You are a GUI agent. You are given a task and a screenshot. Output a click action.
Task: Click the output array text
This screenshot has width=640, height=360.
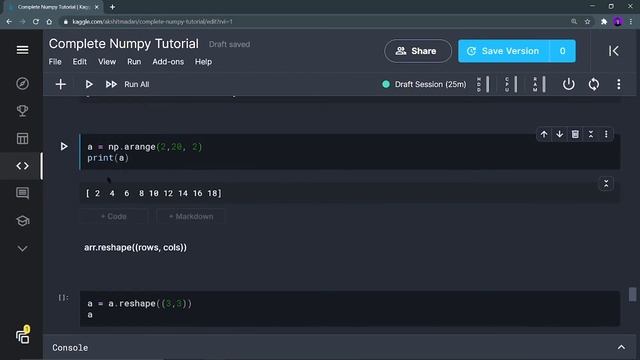point(153,193)
